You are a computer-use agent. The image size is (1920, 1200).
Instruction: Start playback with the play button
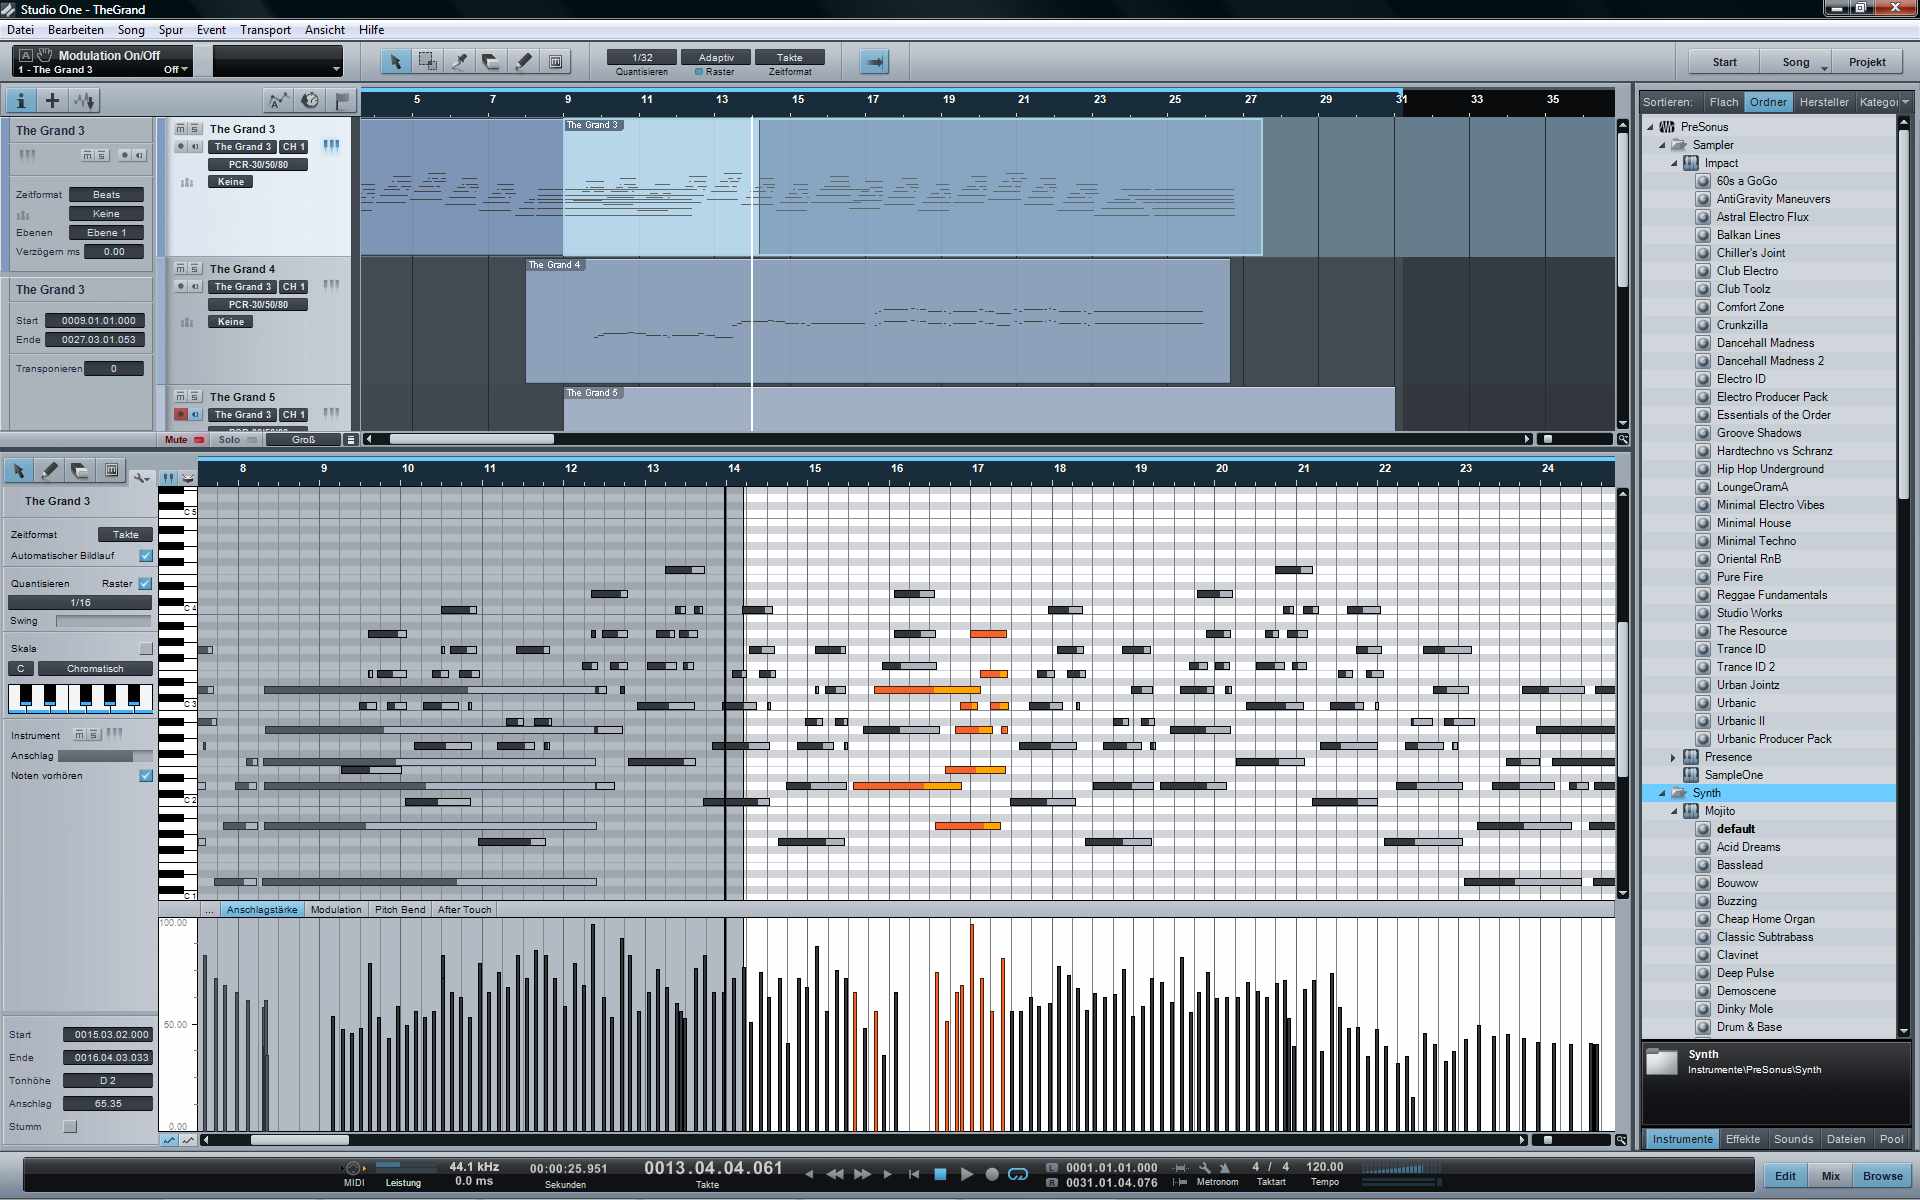point(966,1174)
